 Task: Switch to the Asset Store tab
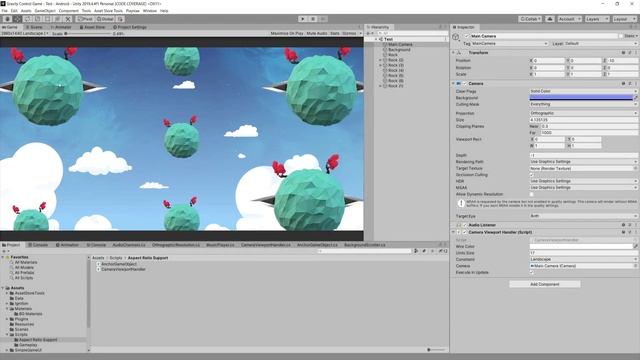(92, 27)
